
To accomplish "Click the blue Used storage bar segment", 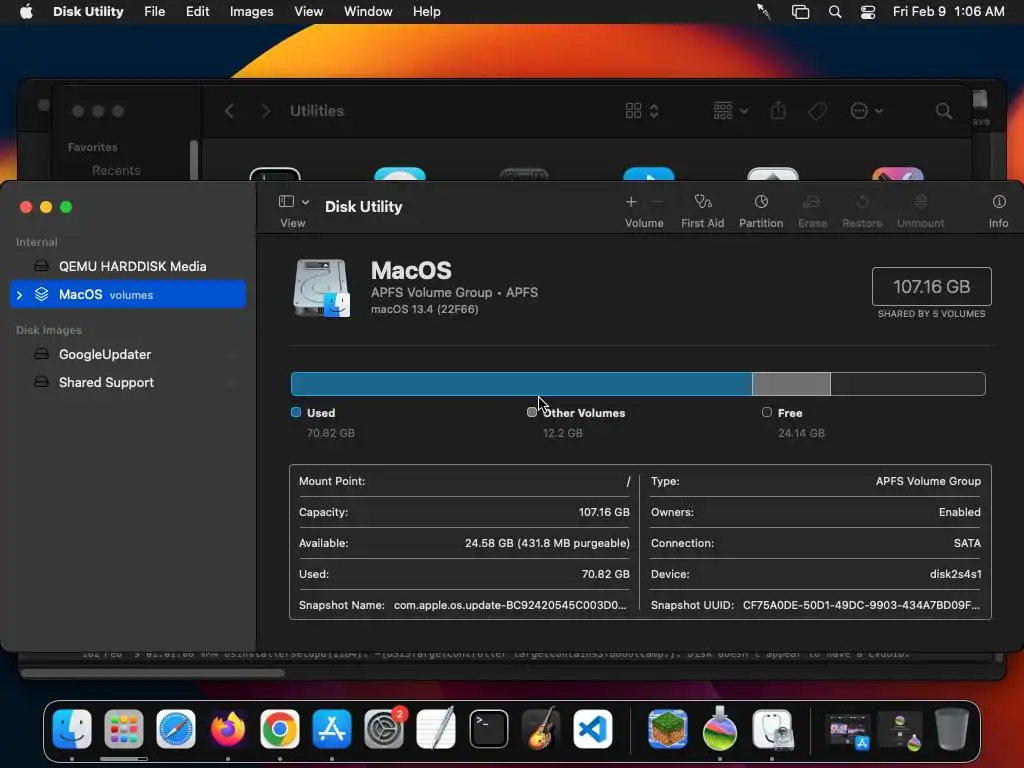I will [x=521, y=384].
